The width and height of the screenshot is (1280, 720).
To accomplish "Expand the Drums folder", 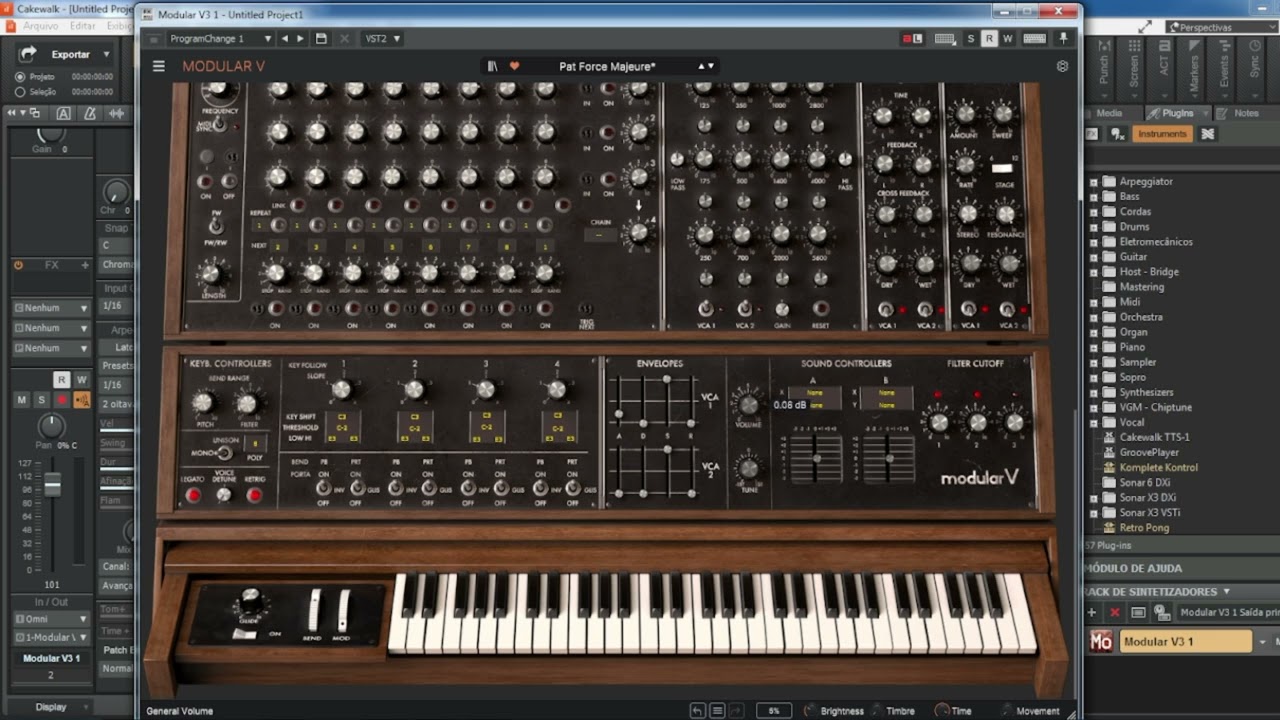I will click(x=1093, y=227).
